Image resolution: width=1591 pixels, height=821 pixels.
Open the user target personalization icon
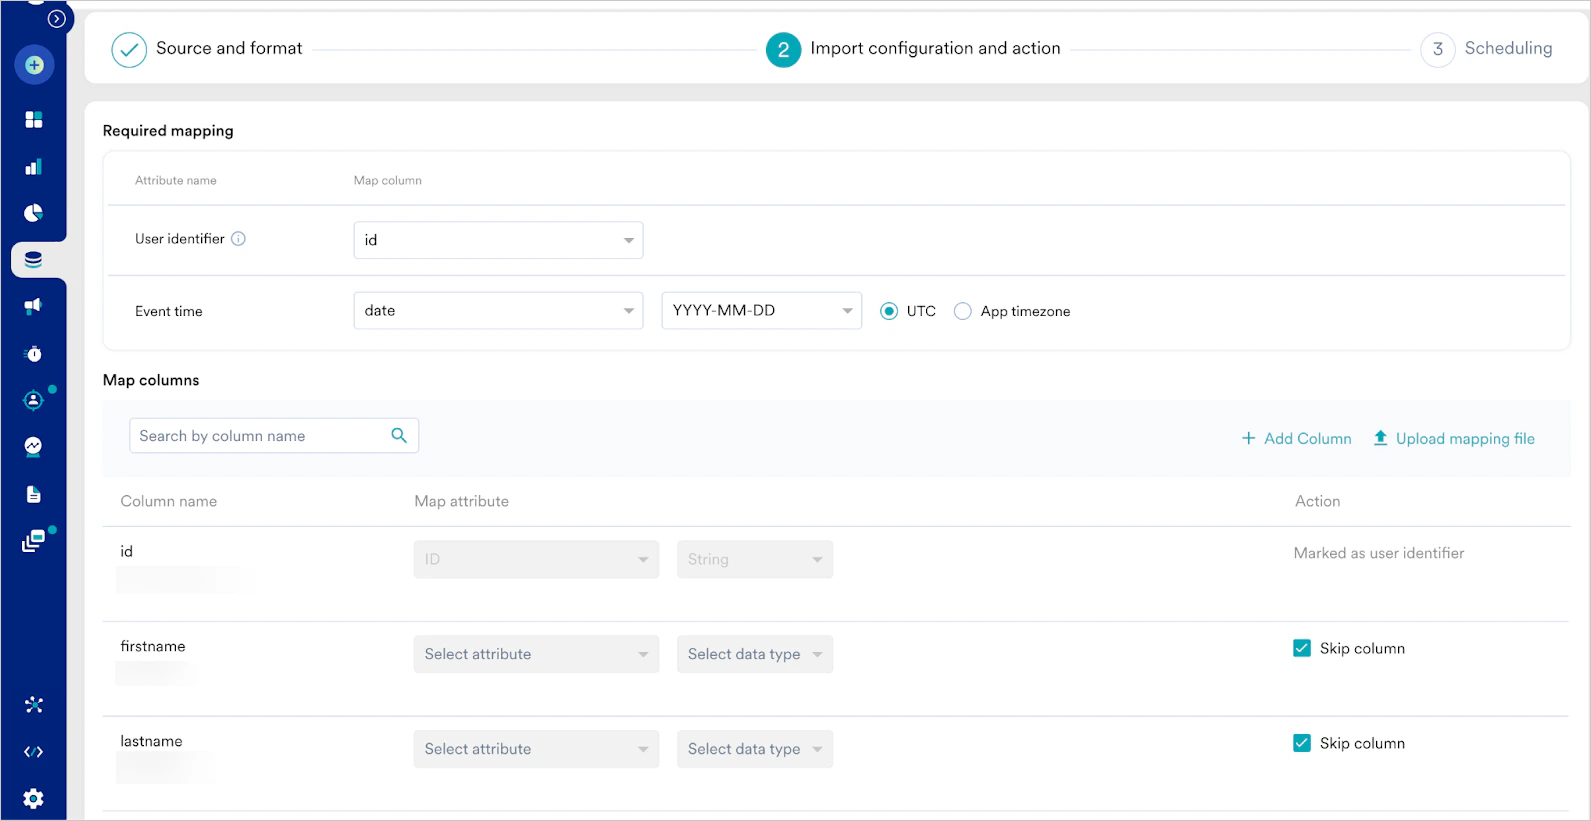tap(34, 400)
